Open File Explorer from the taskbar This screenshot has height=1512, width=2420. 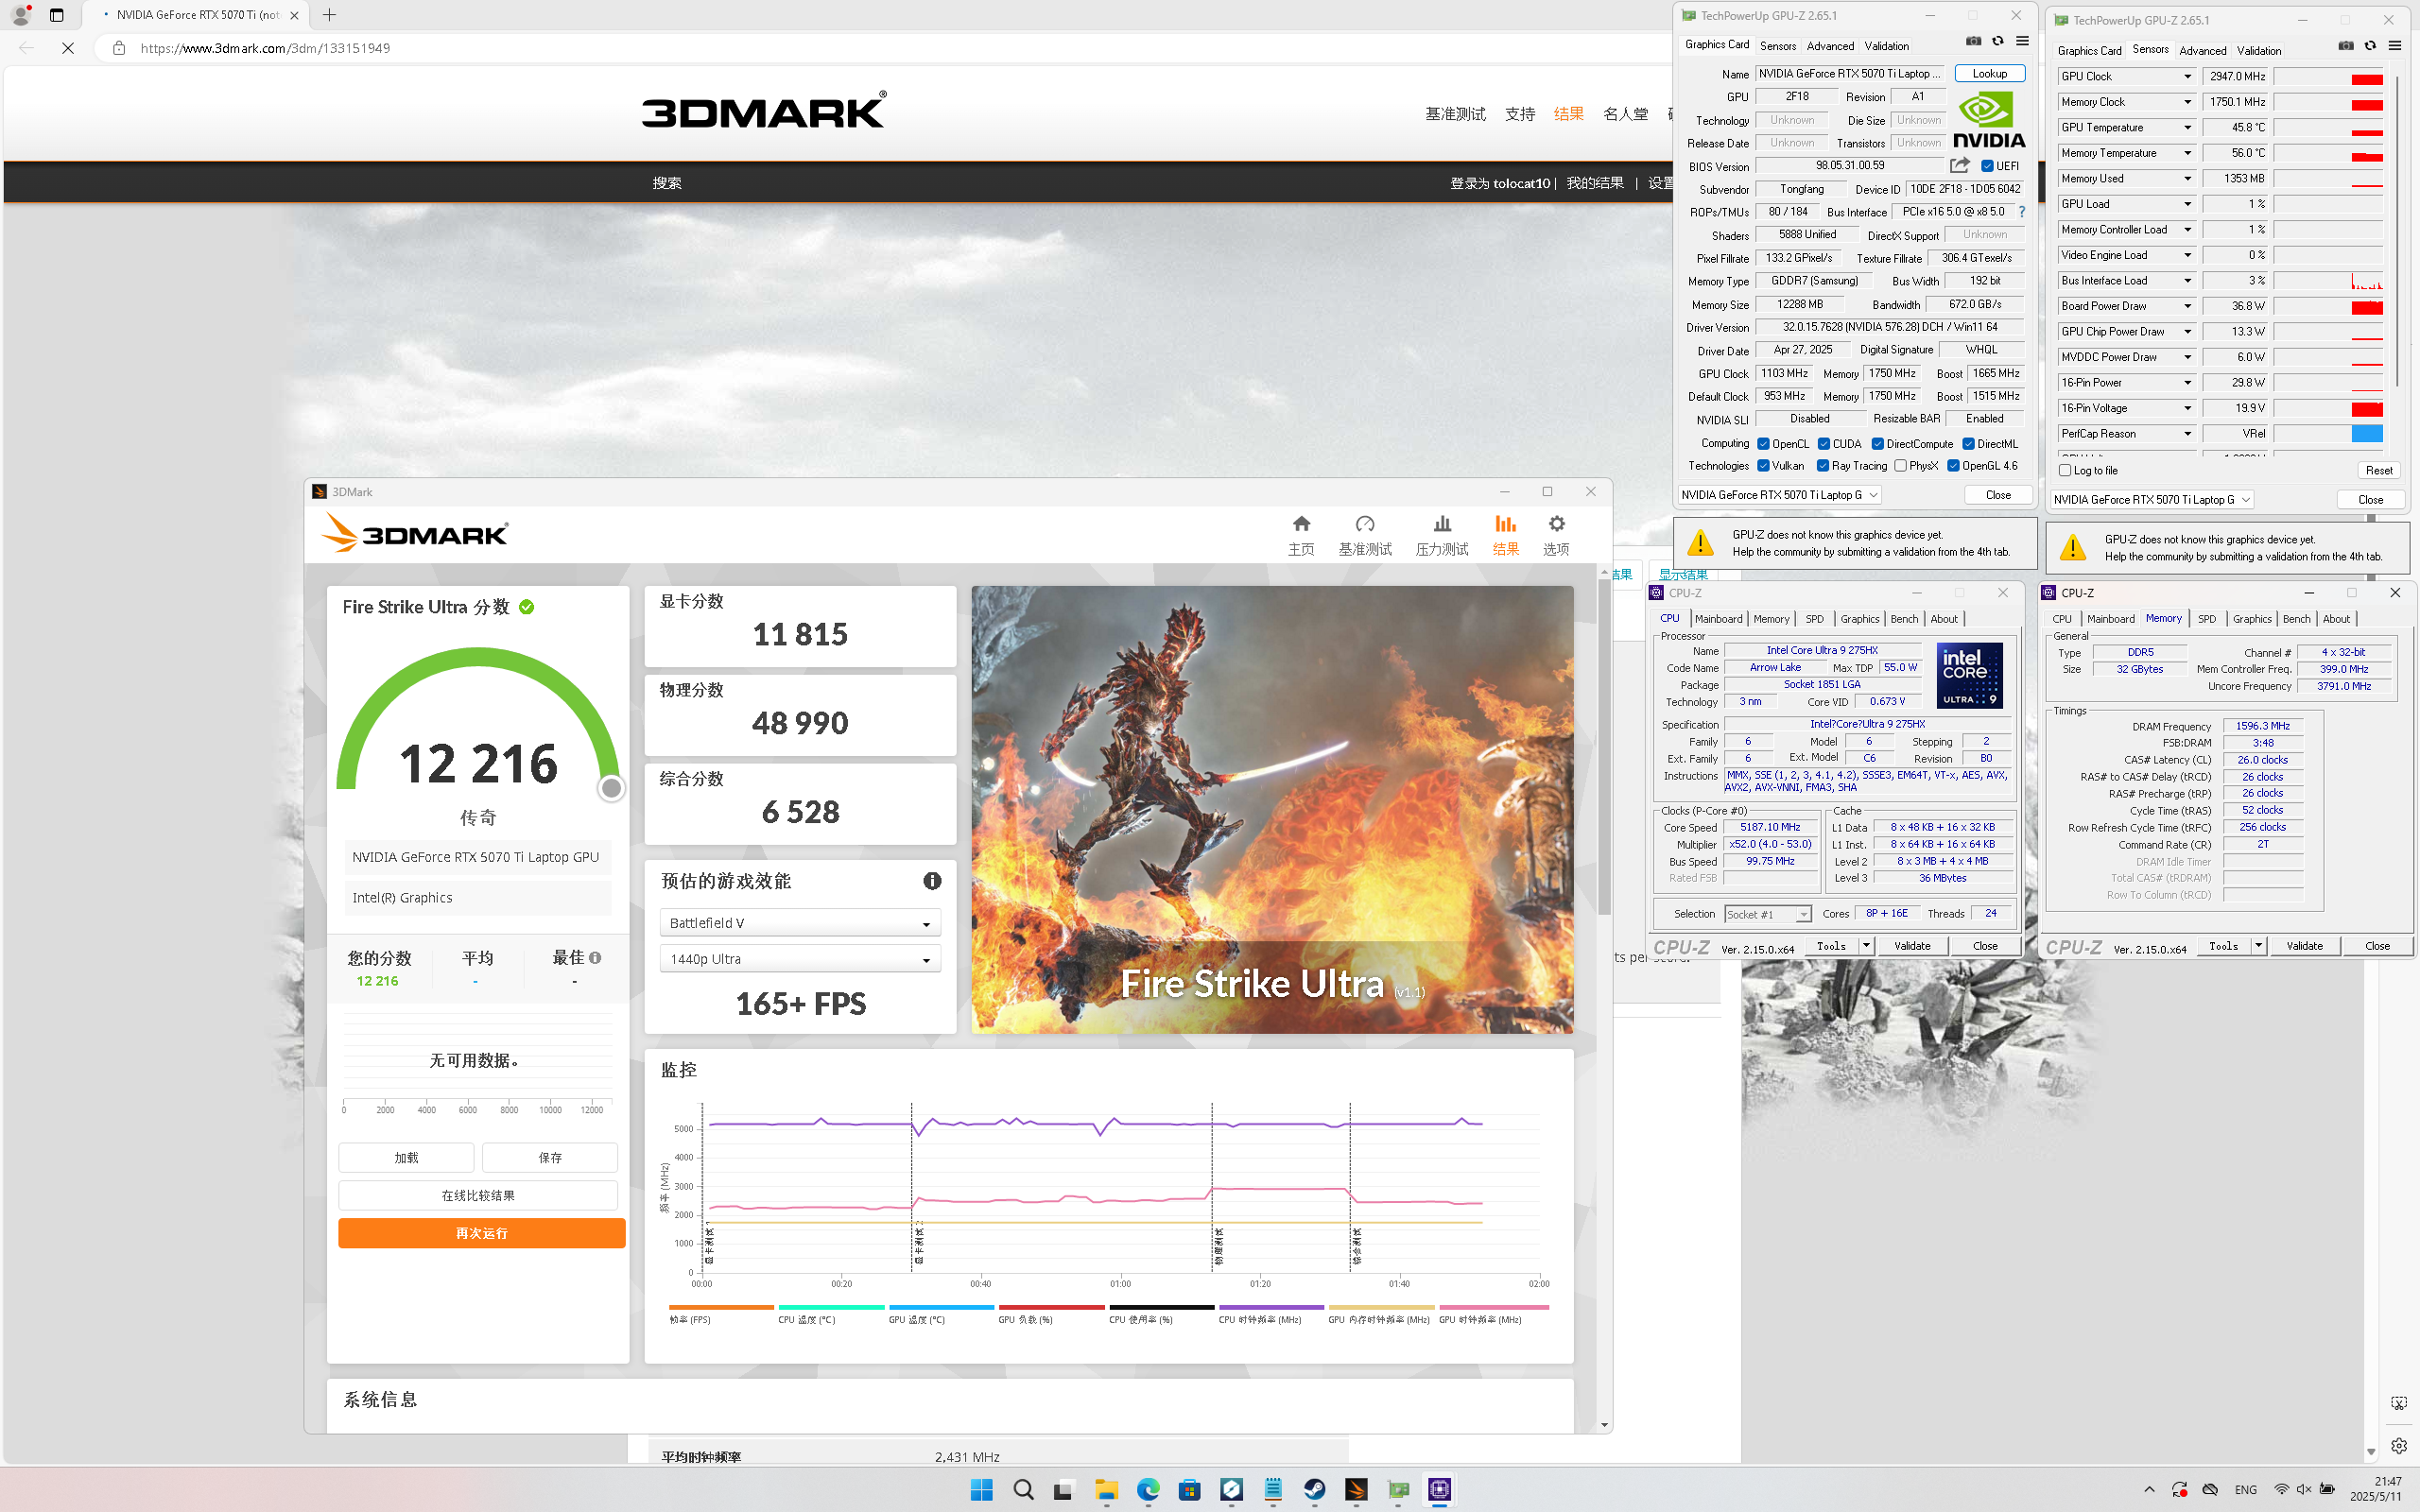[1106, 1489]
